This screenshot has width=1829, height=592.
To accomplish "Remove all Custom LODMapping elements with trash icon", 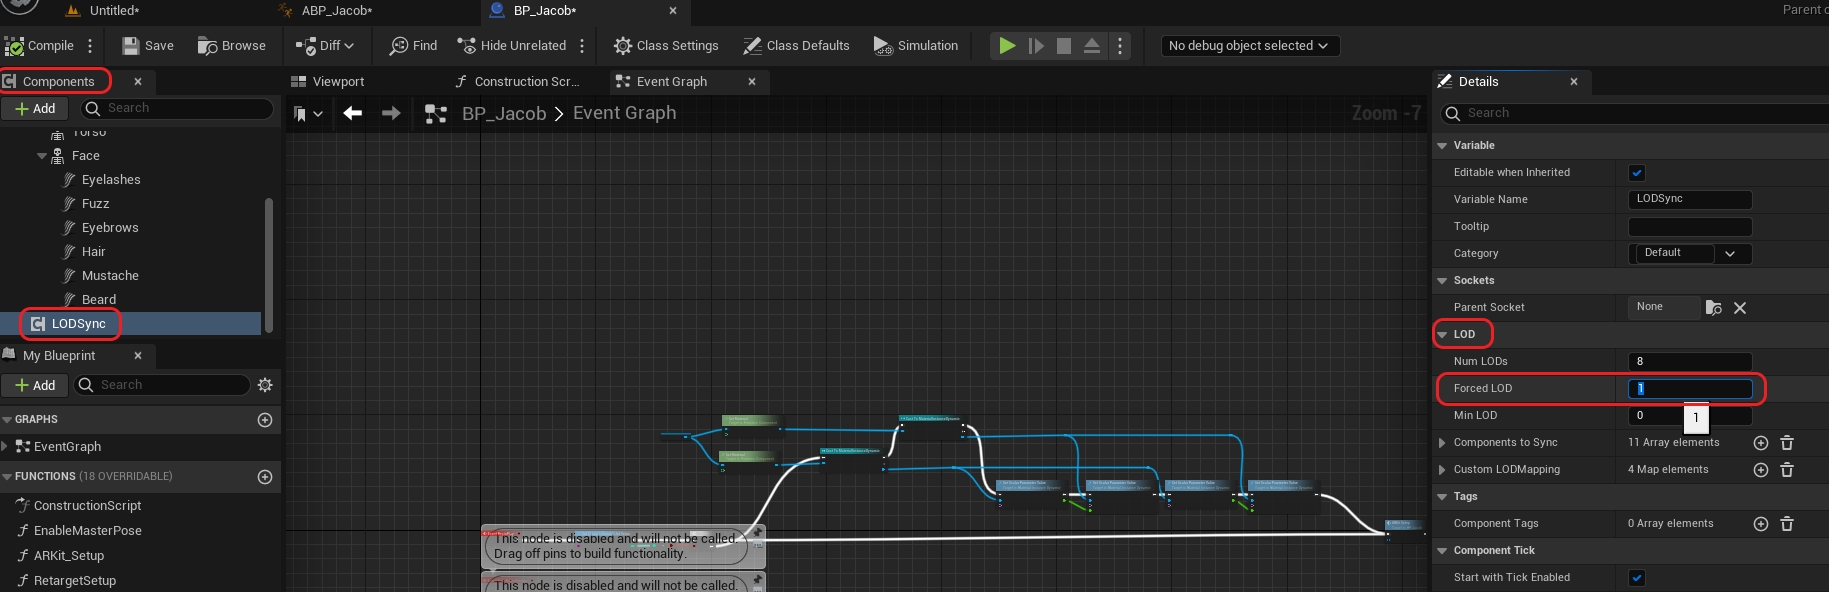I will click(1787, 470).
